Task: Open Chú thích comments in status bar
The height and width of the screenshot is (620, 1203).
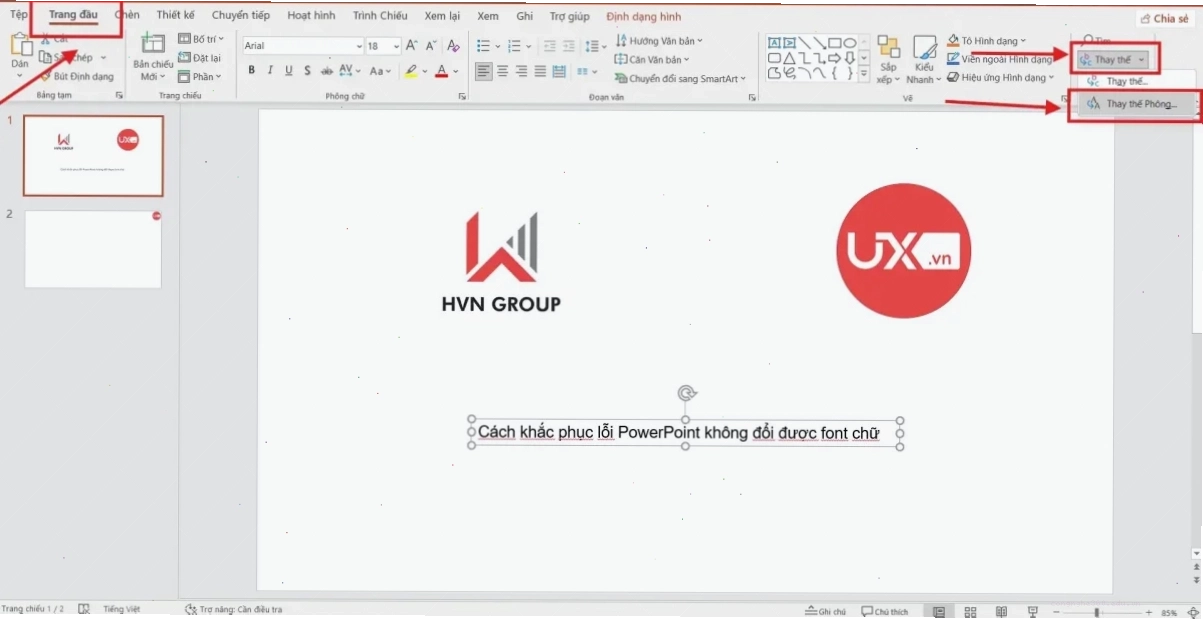Action: [x=885, y=611]
